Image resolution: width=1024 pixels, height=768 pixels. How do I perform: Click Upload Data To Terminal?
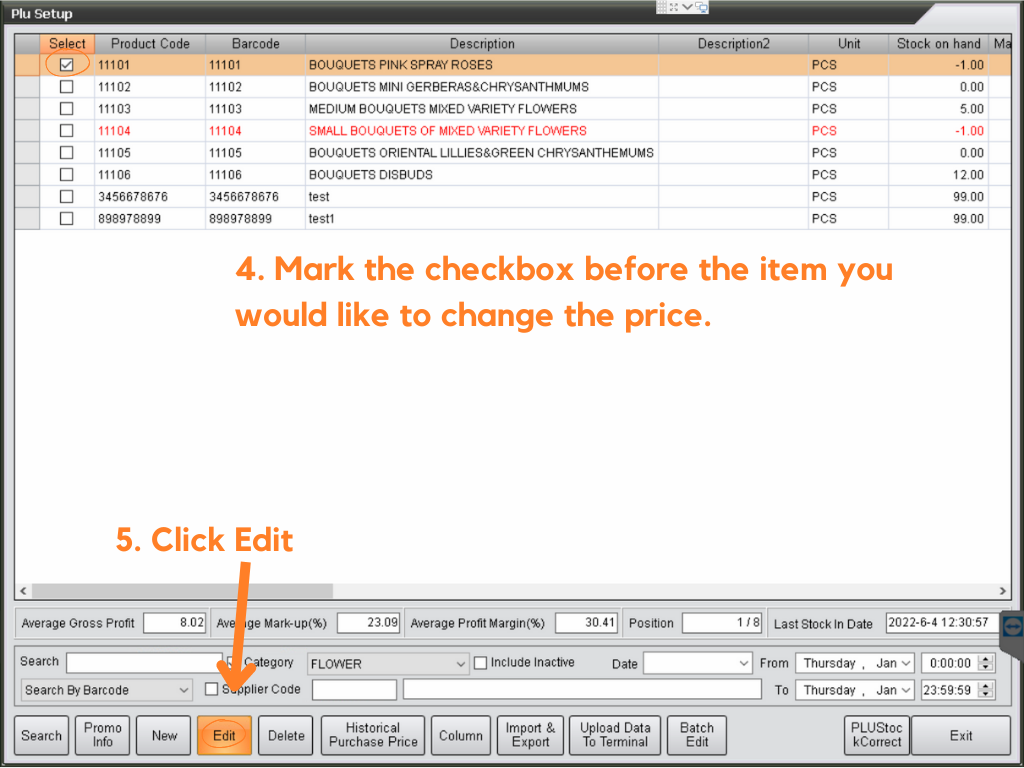[x=615, y=735]
